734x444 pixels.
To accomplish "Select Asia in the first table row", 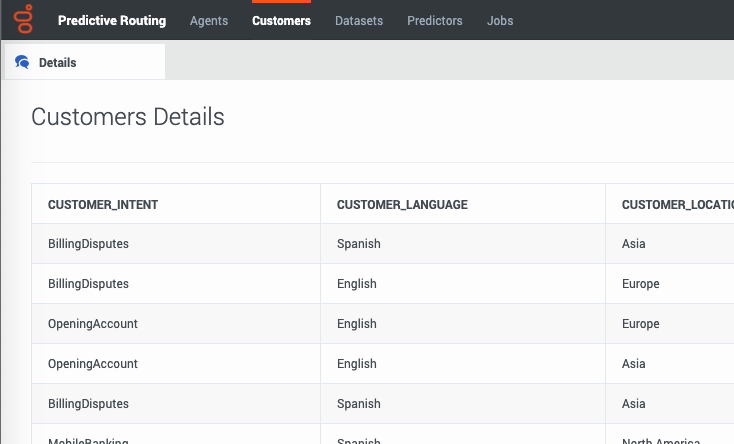I will [633, 244].
